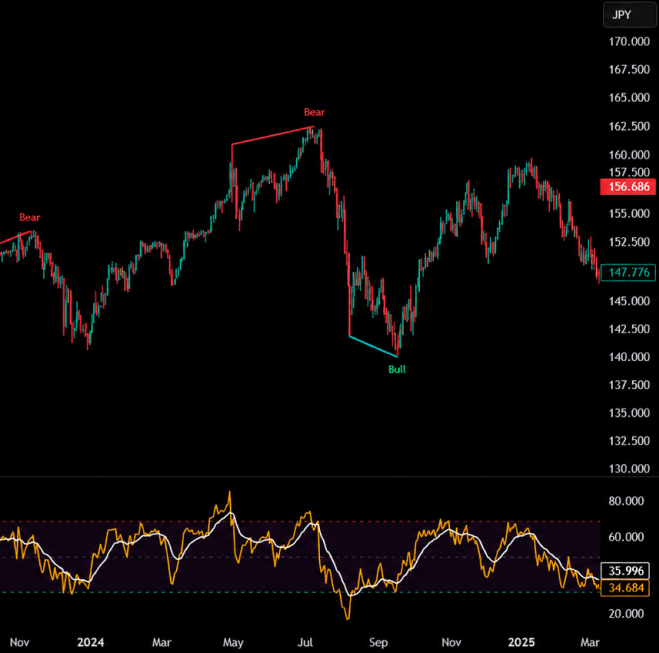Click the 2025 label on time axis
The image size is (659, 653).
click(x=522, y=642)
